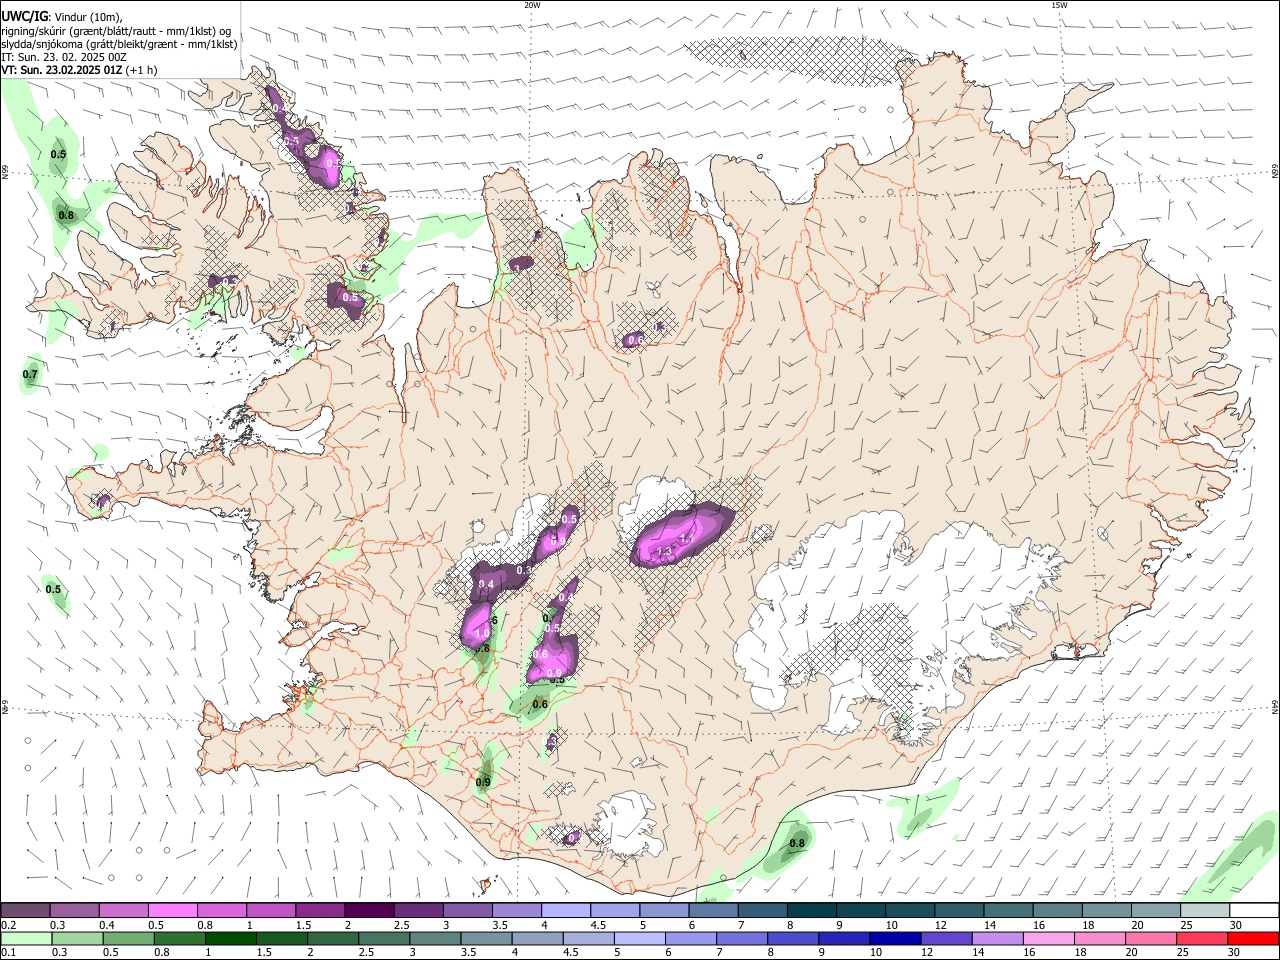
Task: Click the '1.3' value in the central purple blob
Action: coord(665,552)
